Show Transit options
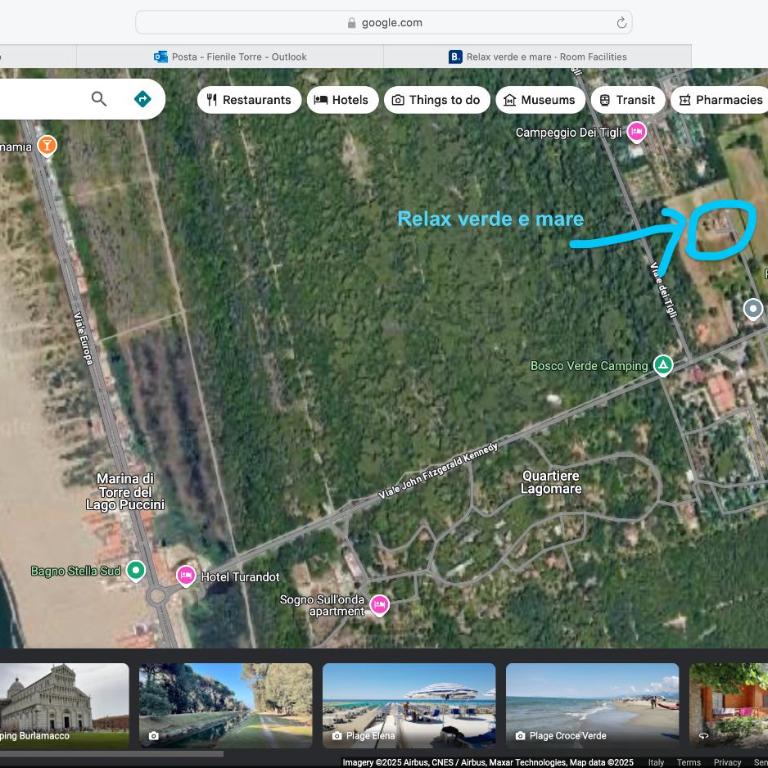 click(628, 100)
